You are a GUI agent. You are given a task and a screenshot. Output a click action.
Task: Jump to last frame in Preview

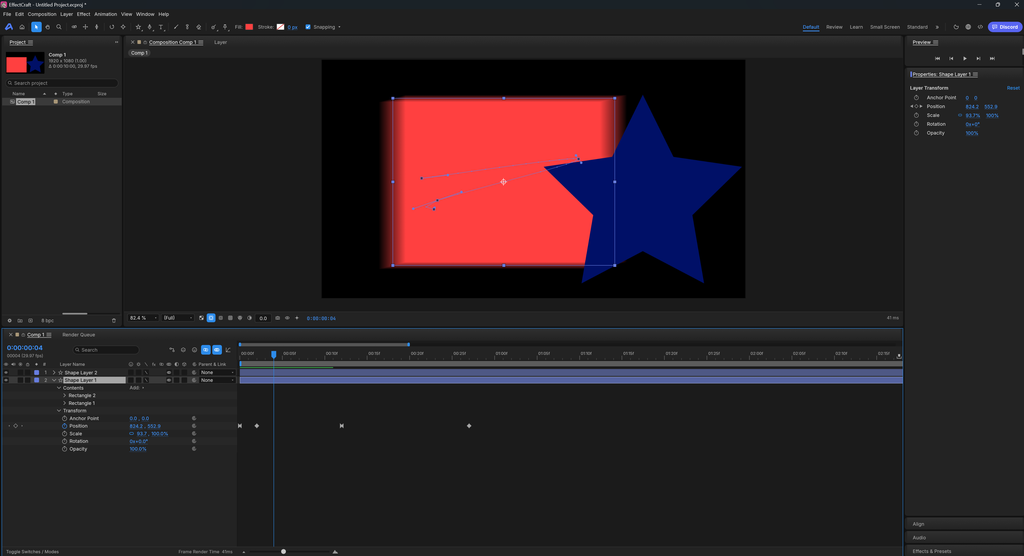pyautogui.click(x=992, y=58)
